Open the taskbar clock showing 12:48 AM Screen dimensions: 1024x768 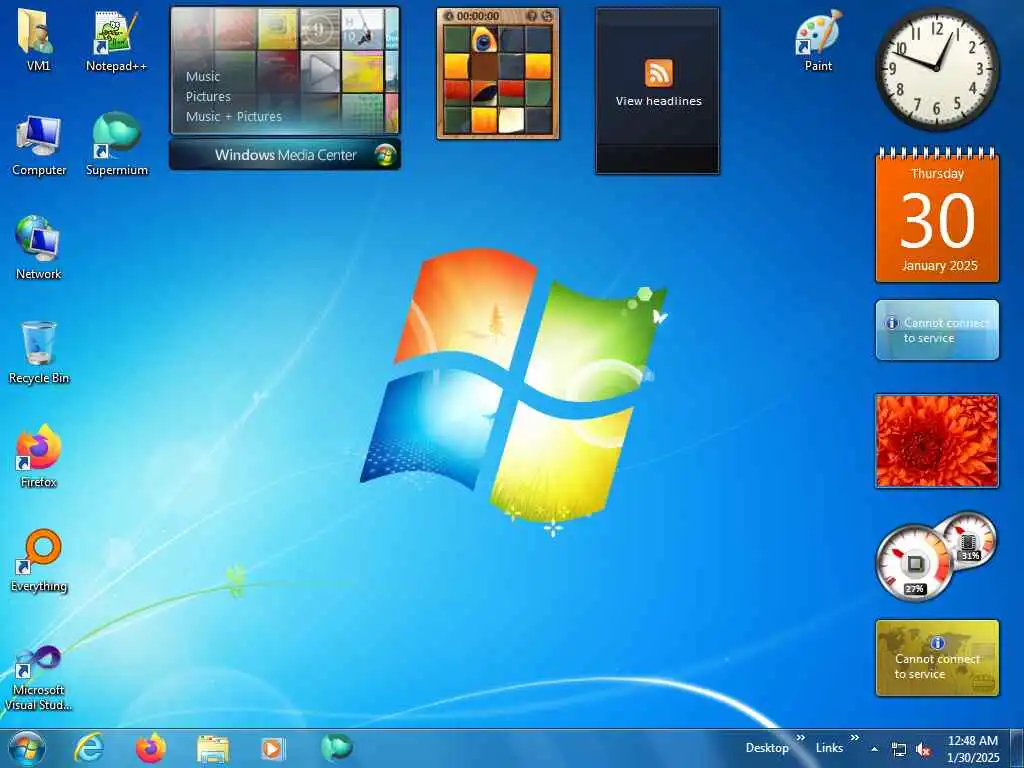coord(973,749)
